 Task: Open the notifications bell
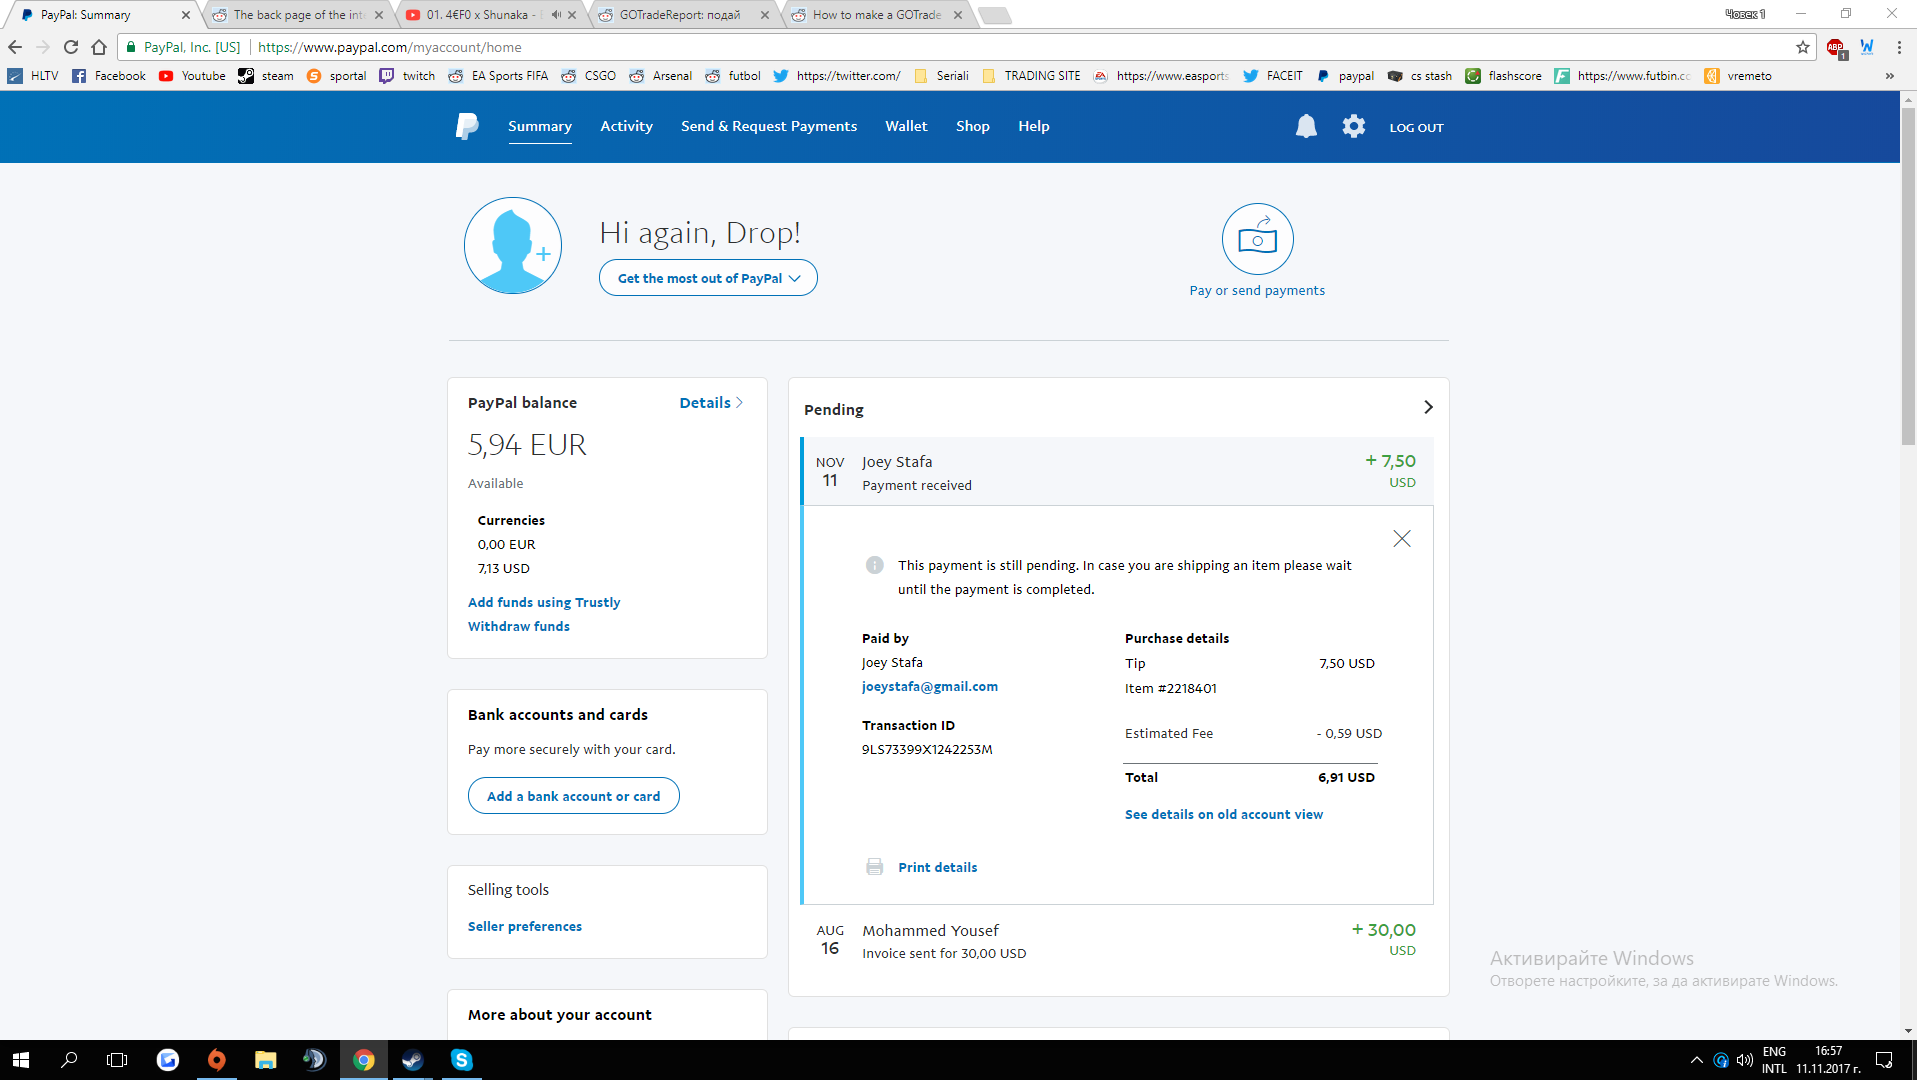point(1306,126)
